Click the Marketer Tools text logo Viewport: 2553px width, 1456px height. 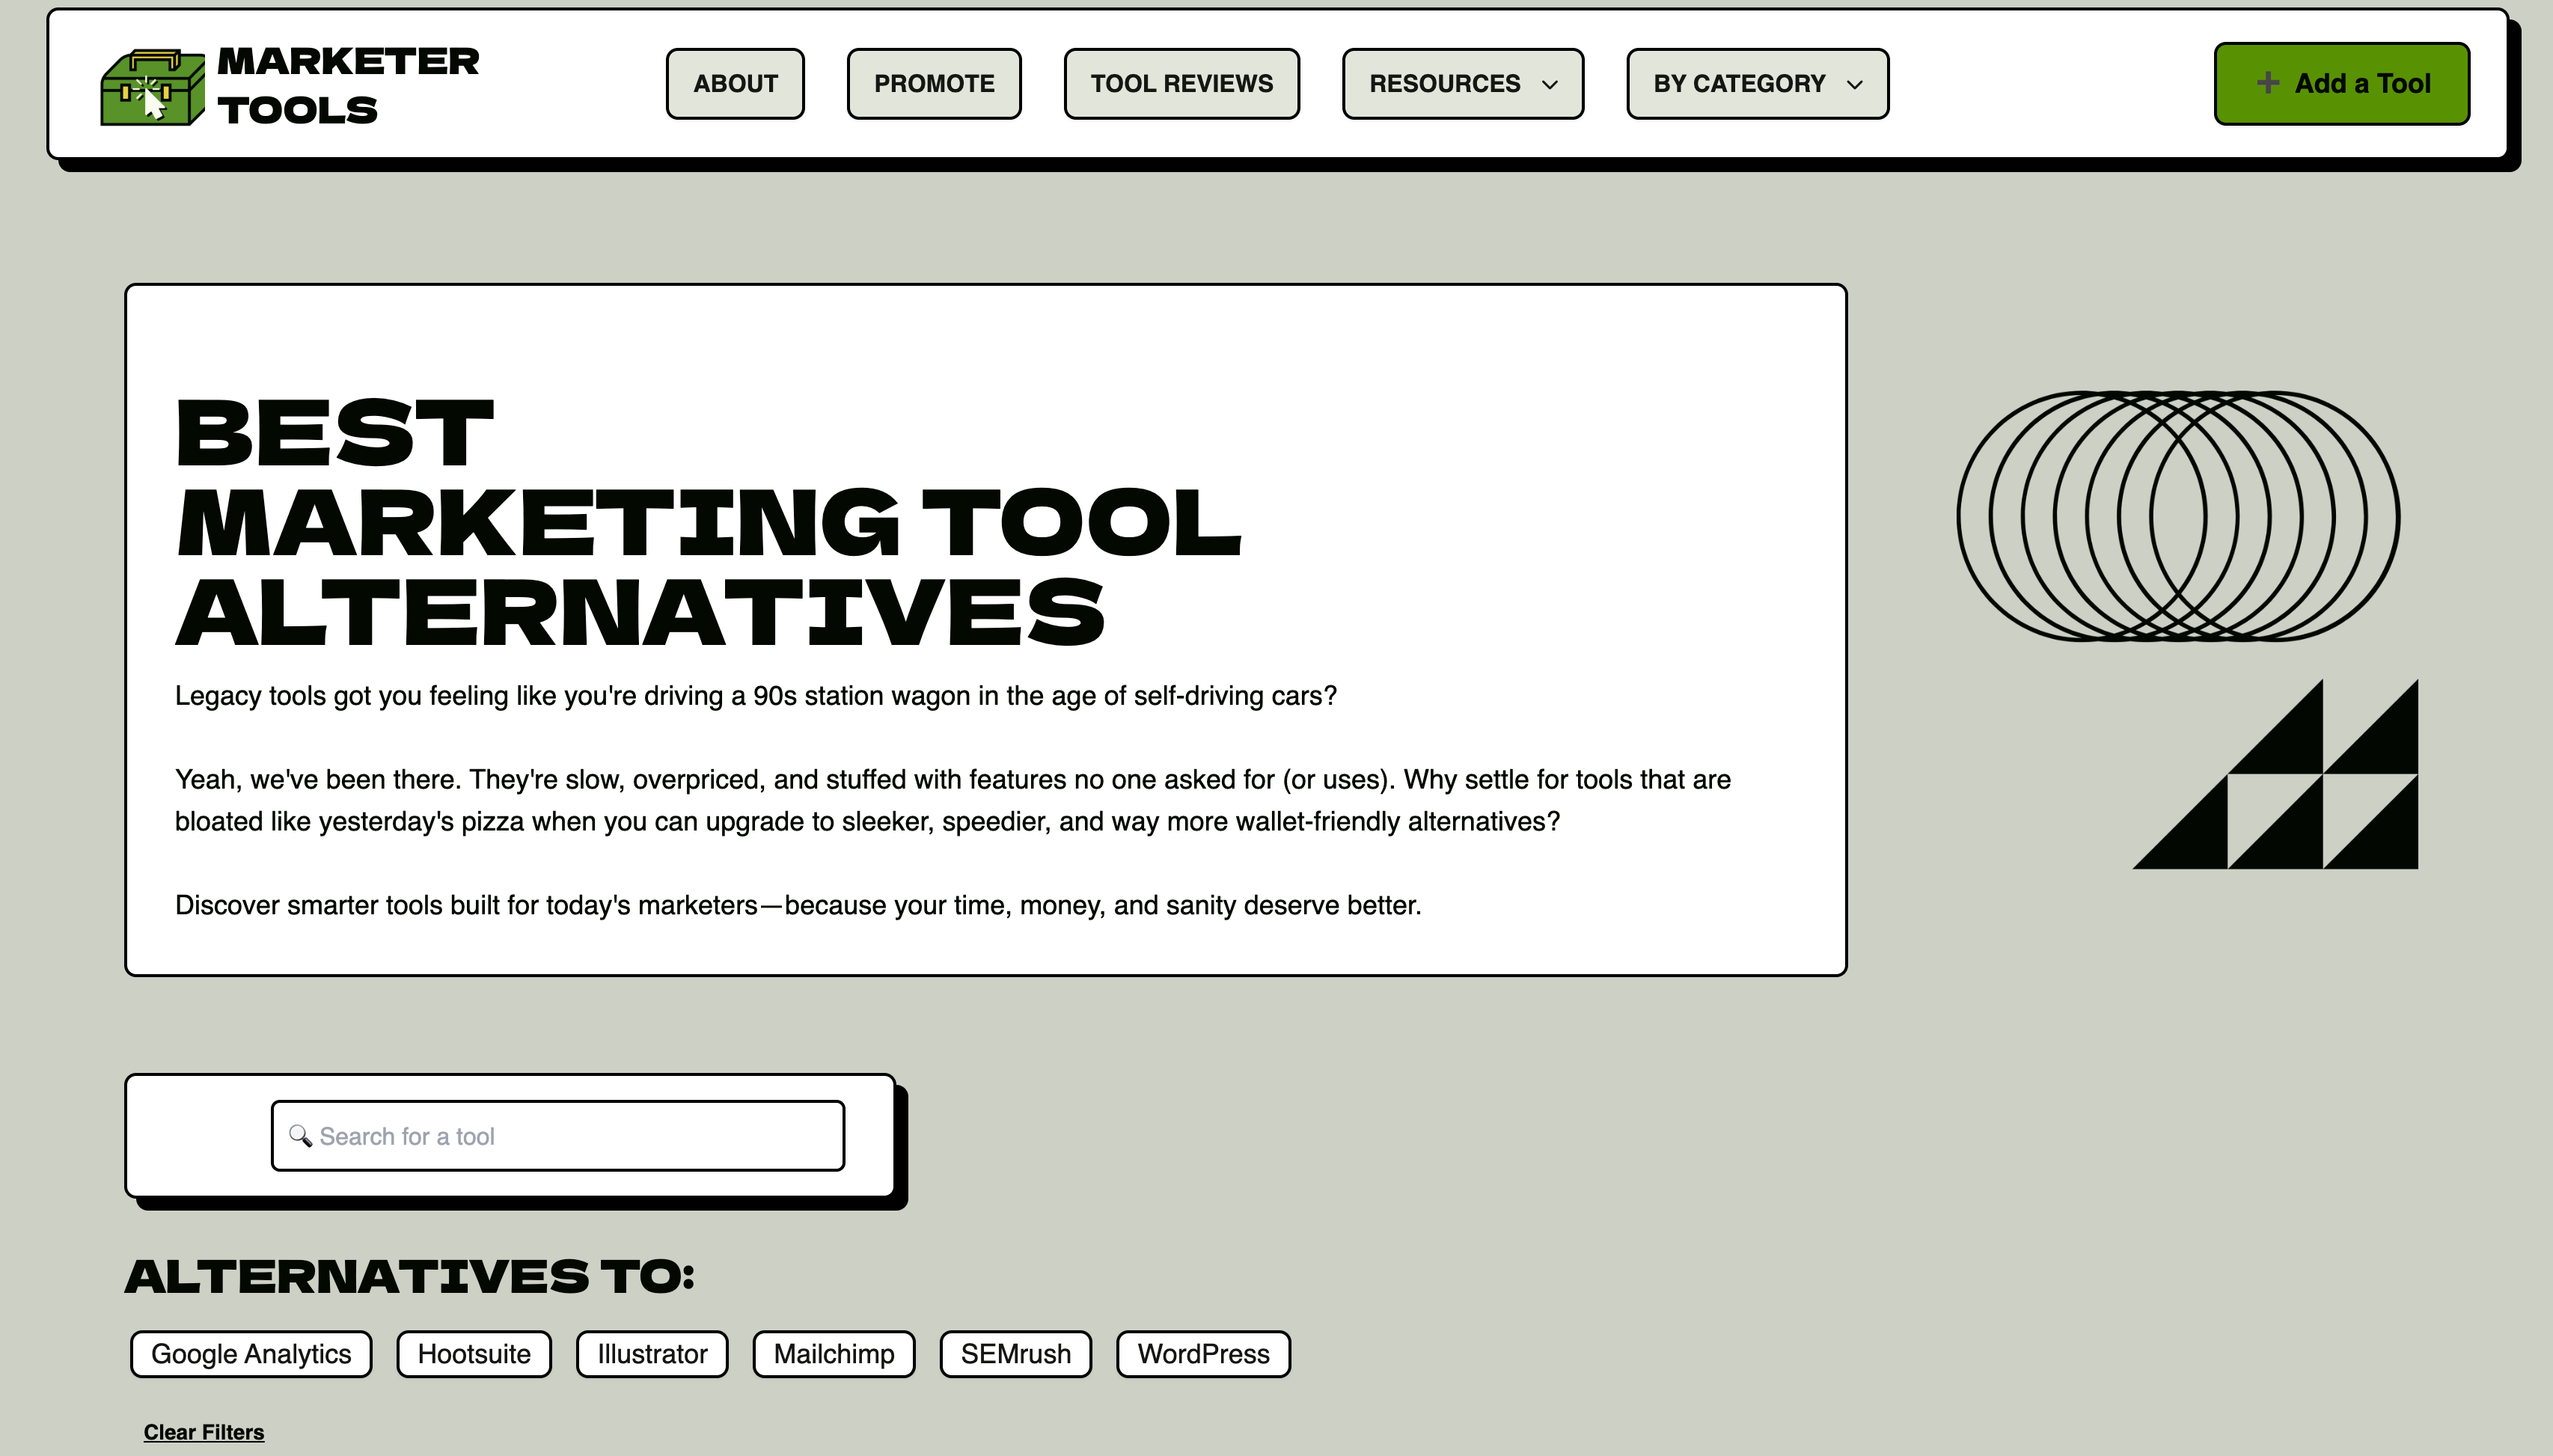[x=349, y=85]
